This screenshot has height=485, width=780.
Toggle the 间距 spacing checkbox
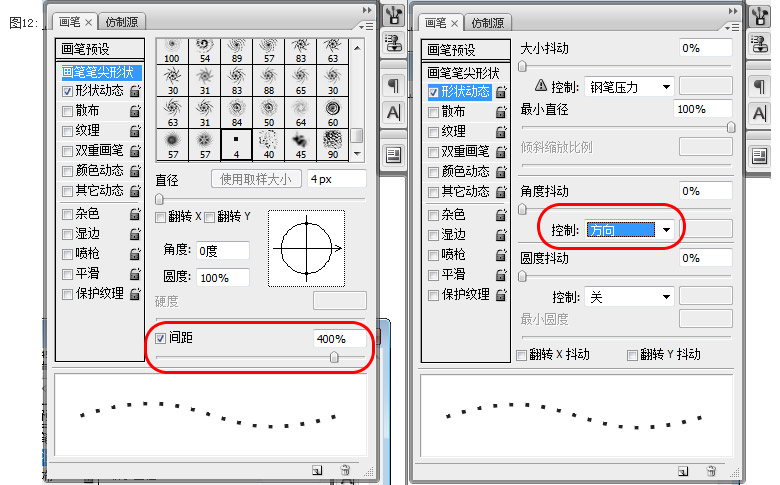tap(161, 339)
